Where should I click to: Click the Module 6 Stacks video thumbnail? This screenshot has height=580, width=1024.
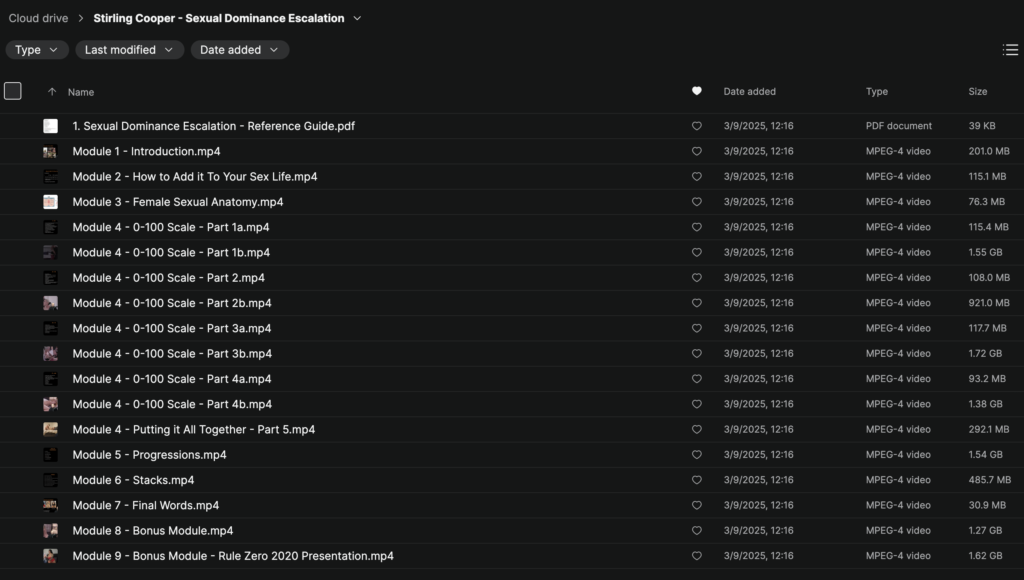click(50, 480)
